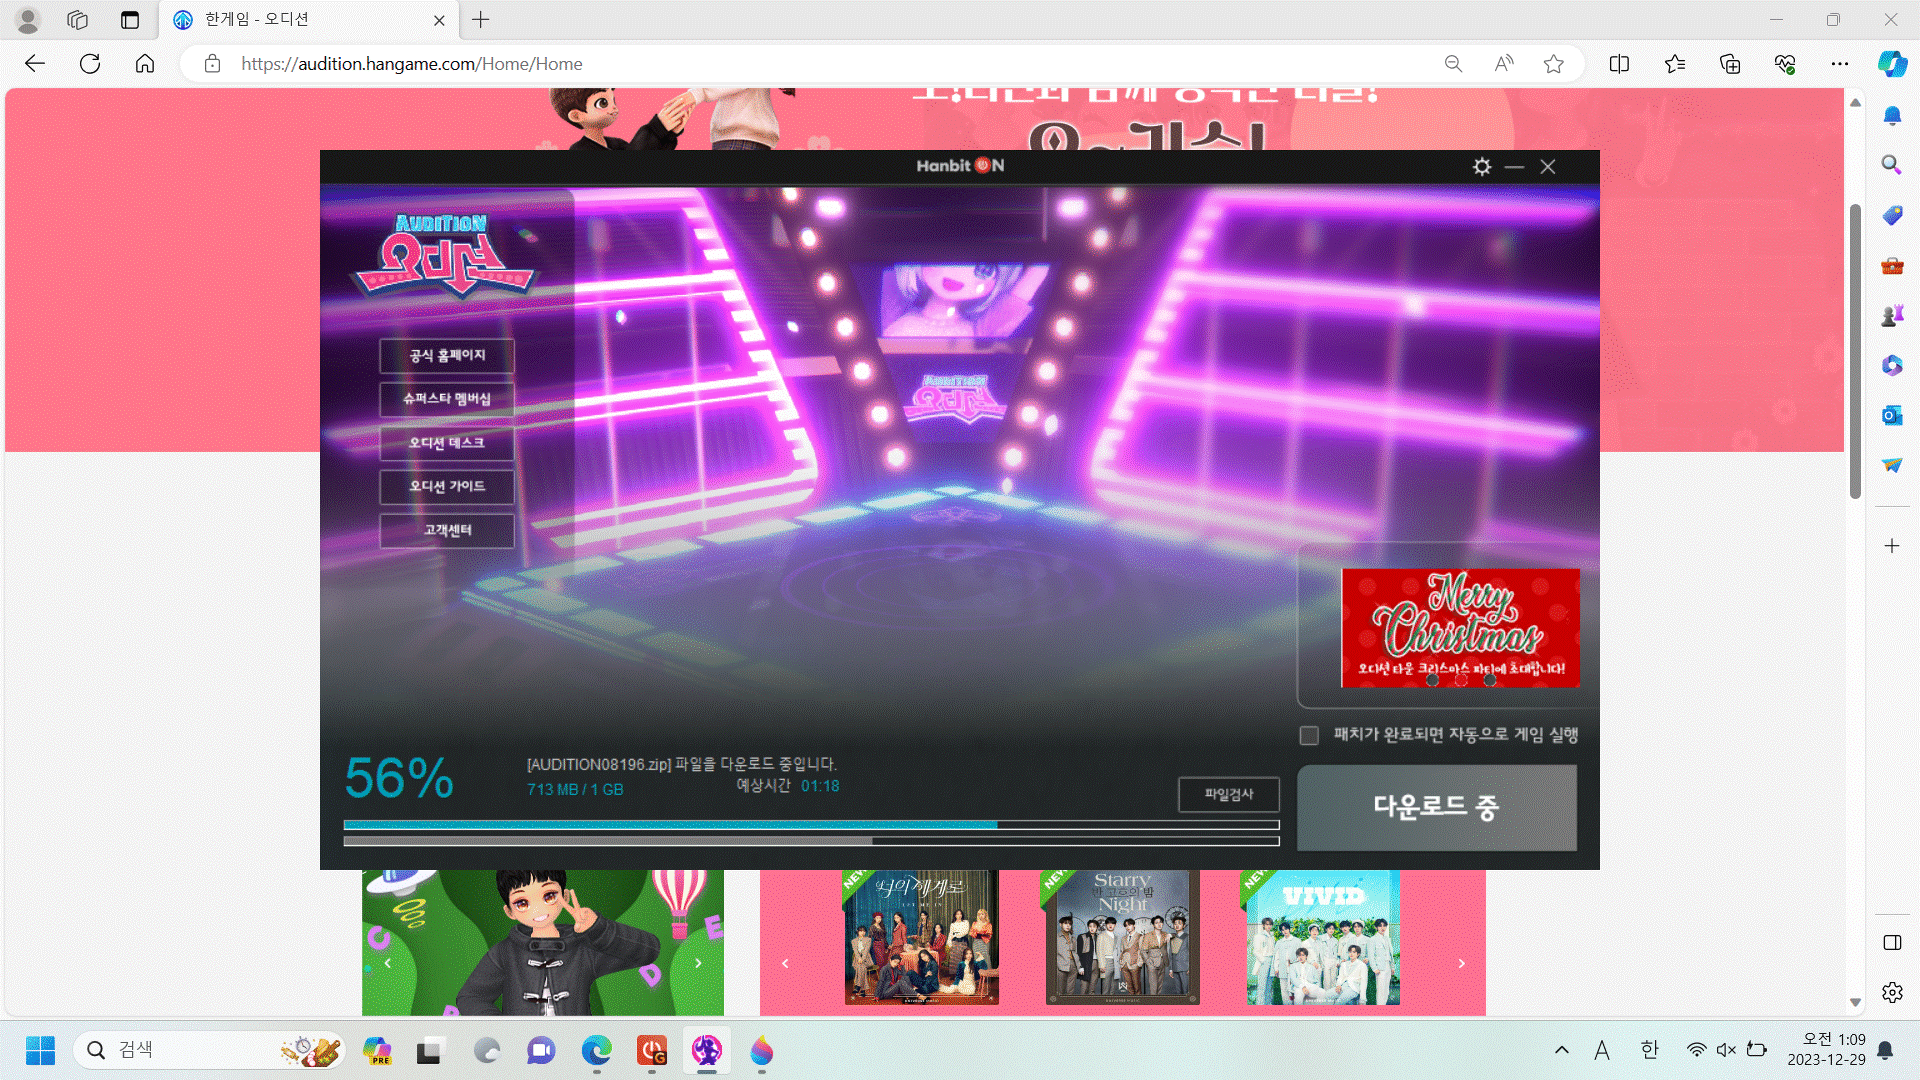This screenshot has width=1920, height=1080.
Task: Show previous character banner slide
Action: tap(388, 964)
